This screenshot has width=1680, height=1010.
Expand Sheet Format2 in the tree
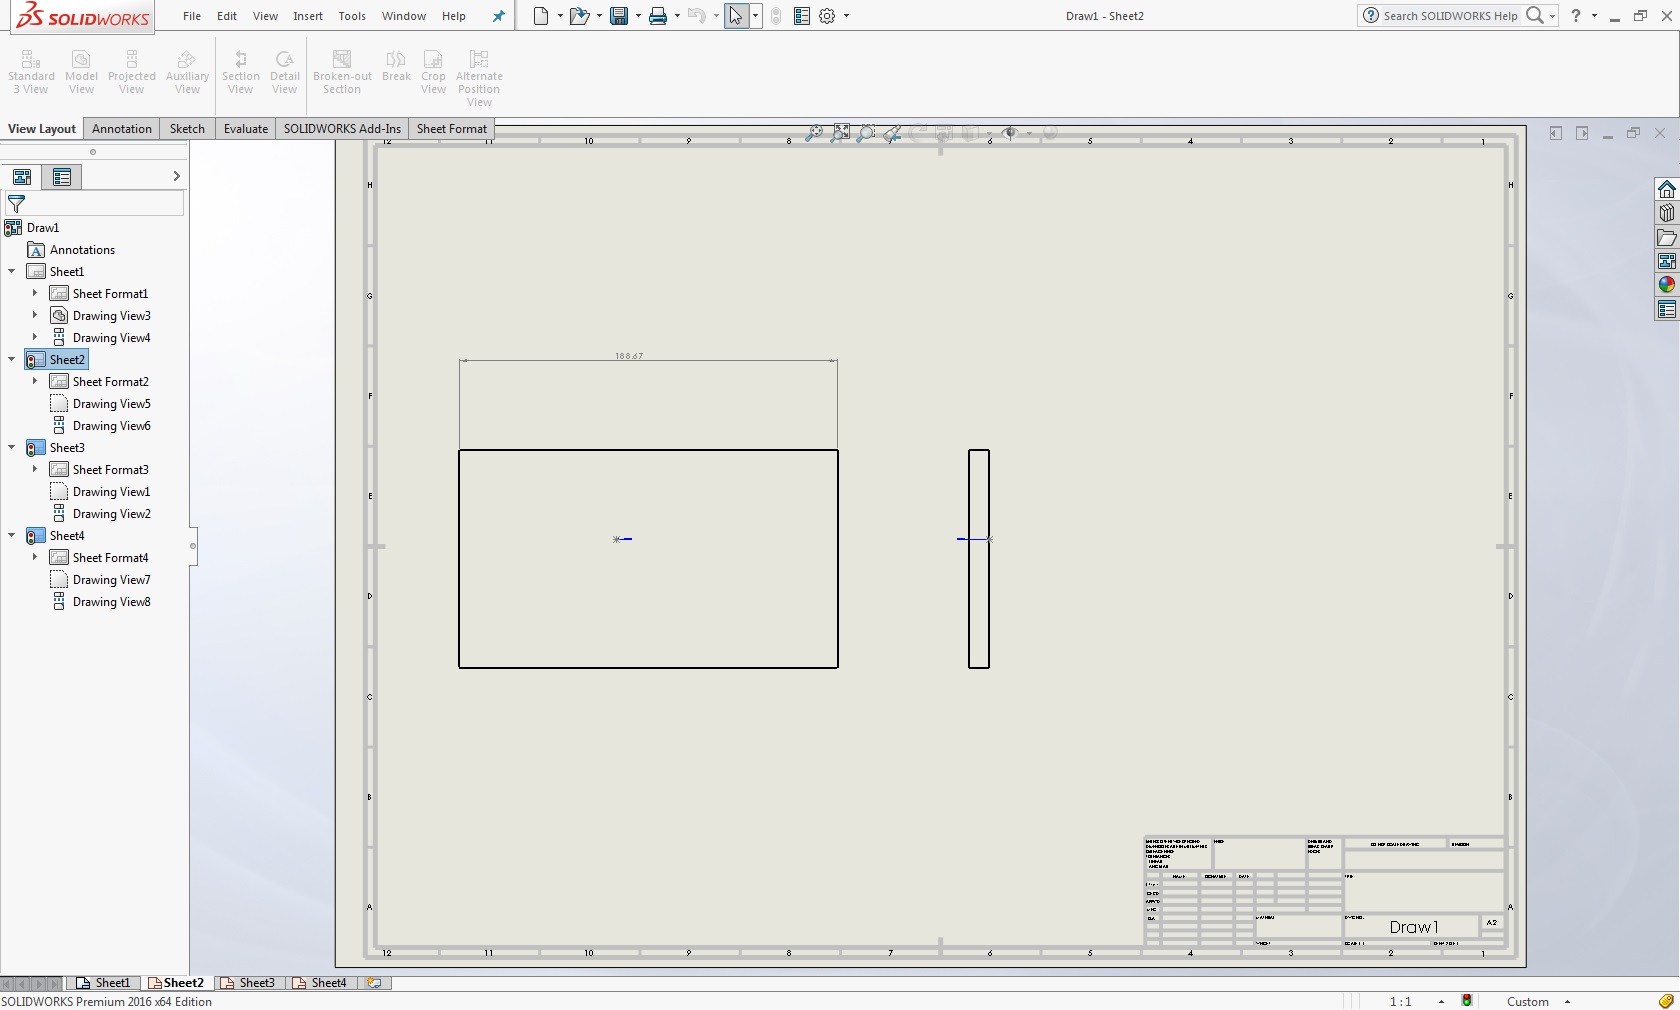coord(35,381)
